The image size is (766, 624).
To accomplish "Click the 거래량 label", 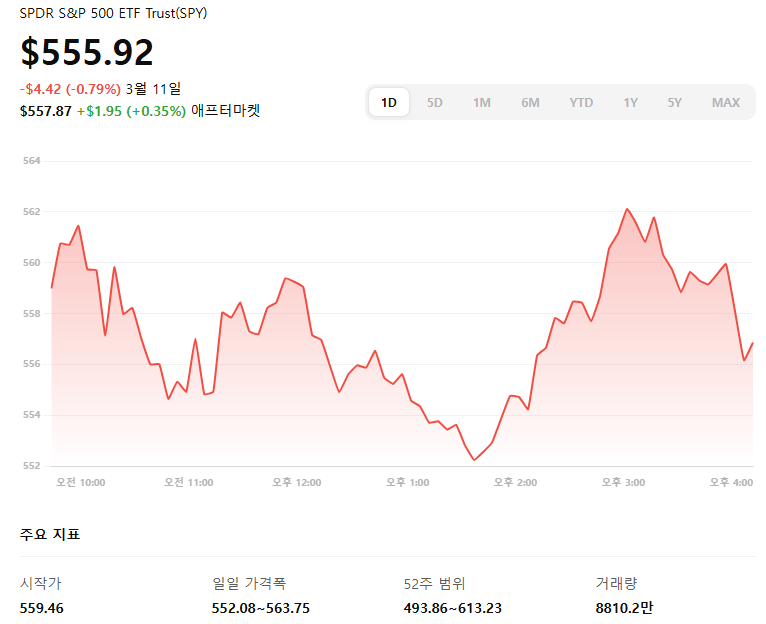I will (x=617, y=583).
